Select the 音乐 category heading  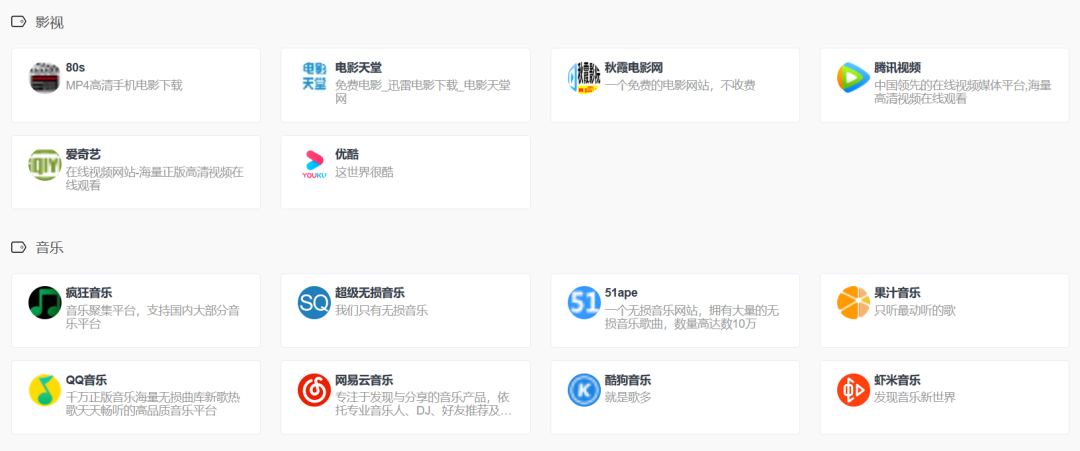[x=50, y=247]
